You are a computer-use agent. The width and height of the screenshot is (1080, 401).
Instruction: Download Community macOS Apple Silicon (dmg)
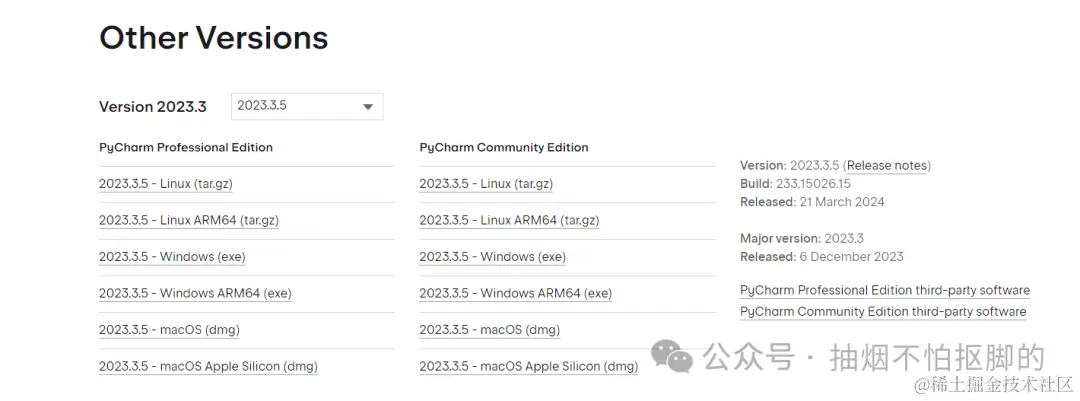click(x=529, y=367)
